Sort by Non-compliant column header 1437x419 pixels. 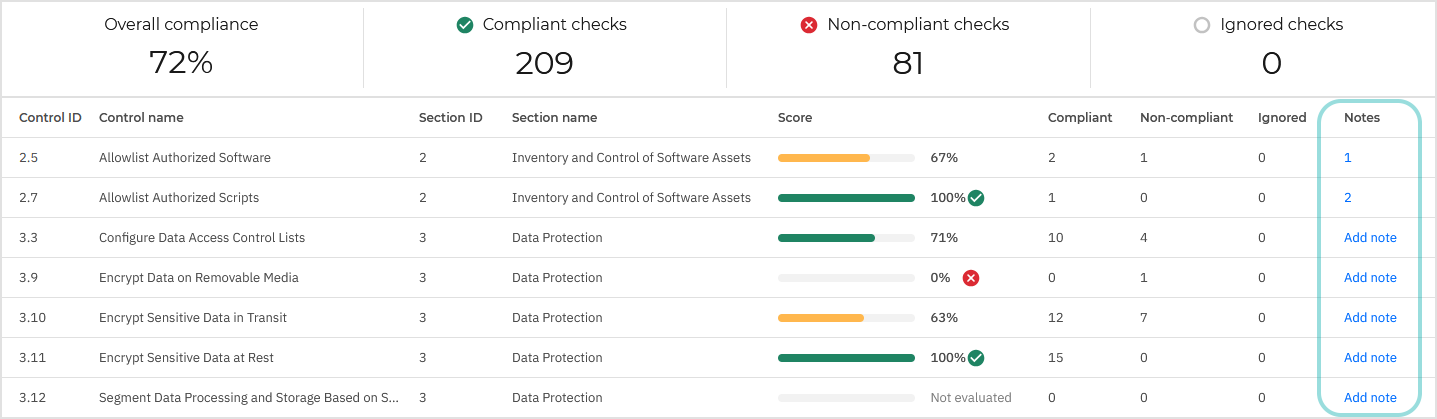(1186, 118)
